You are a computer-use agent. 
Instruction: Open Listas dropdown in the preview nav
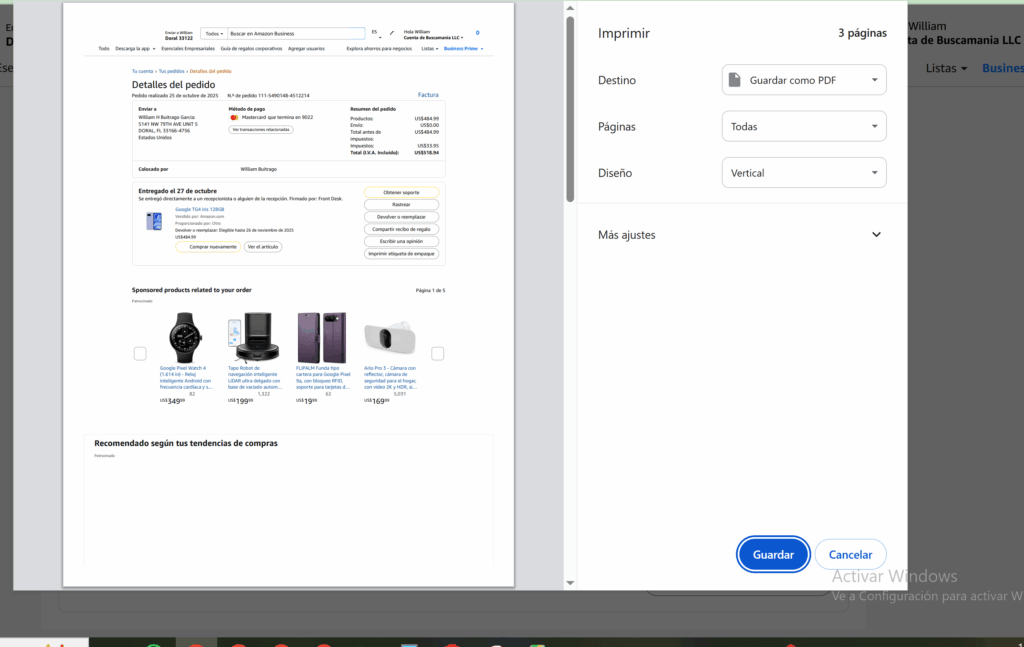pos(429,48)
